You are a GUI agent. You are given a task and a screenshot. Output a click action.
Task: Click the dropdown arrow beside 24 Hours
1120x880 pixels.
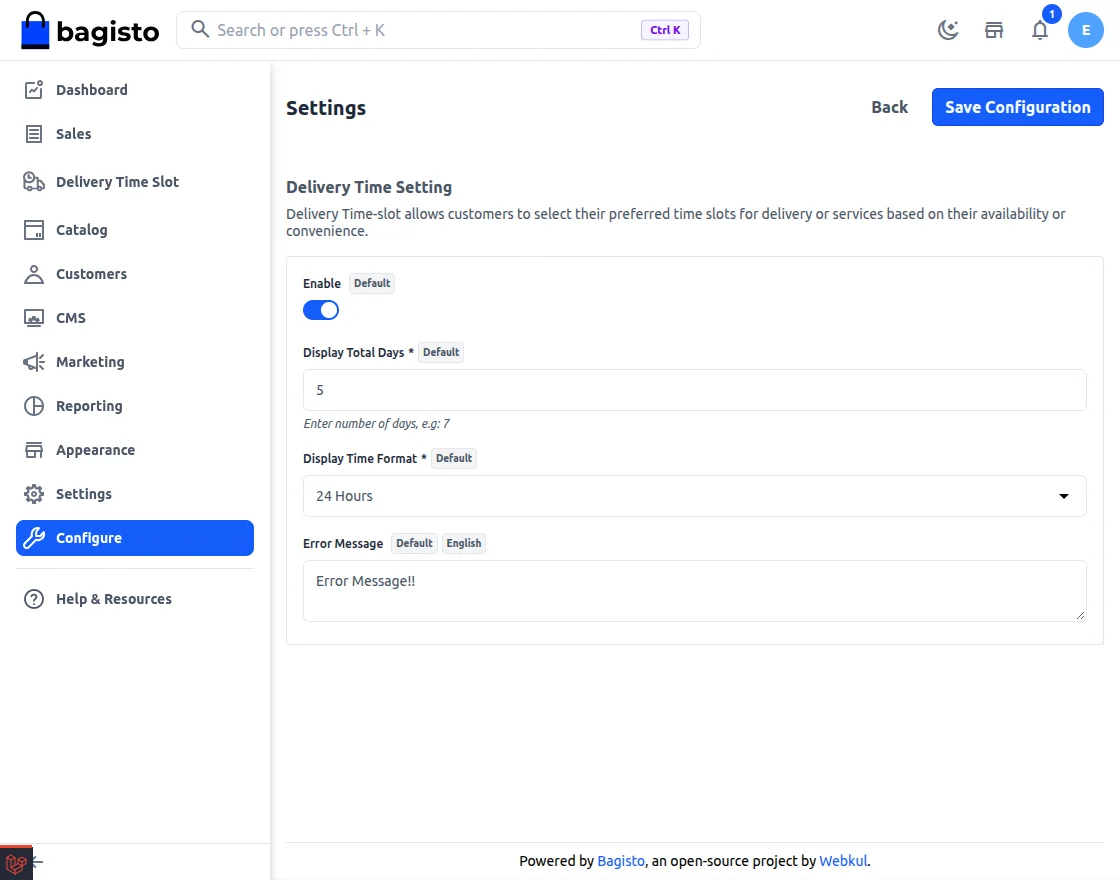tap(1064, 496)
